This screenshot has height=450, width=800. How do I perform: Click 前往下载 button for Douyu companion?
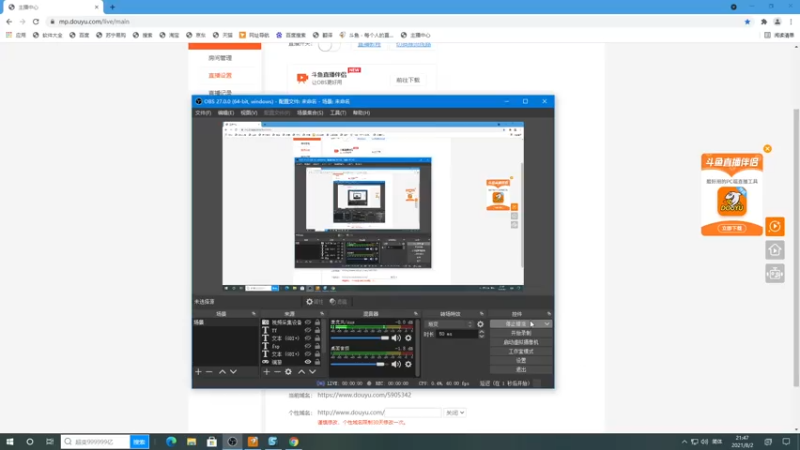[408, 80]
